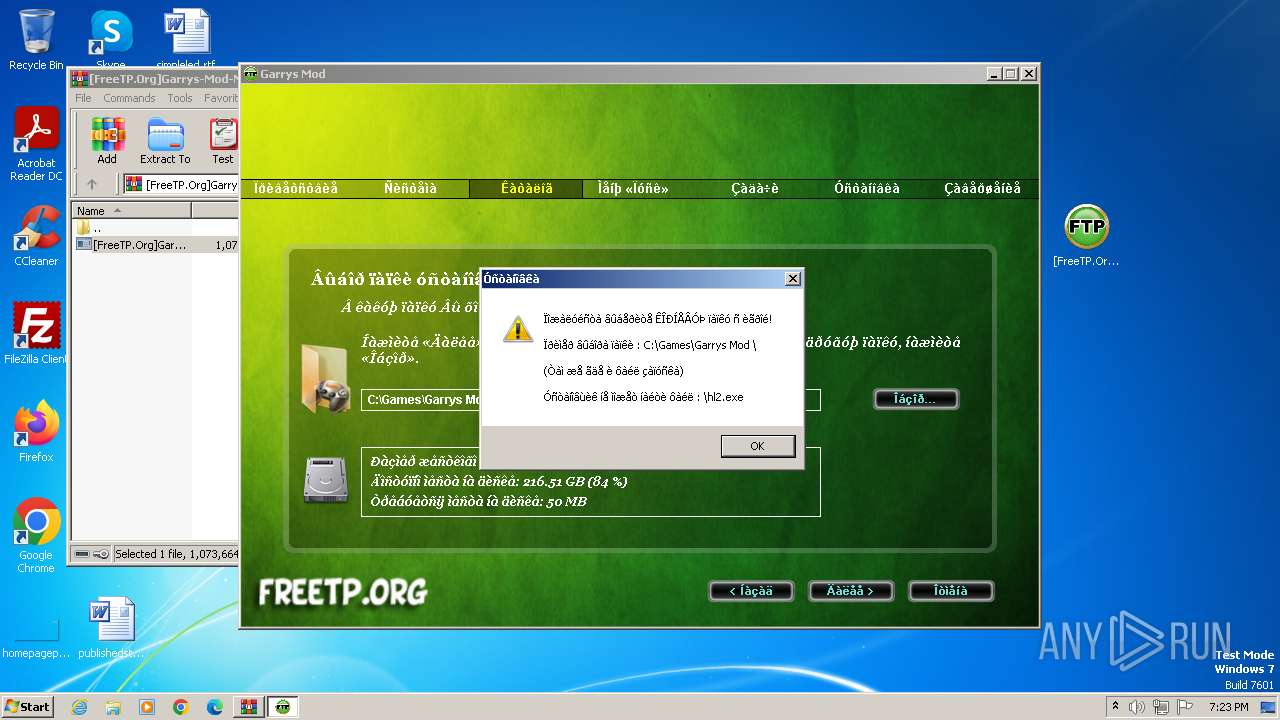Open the simpleled.rtf document on the desktop
This screenshot has height=720, width=1280.
coord(186,38)
